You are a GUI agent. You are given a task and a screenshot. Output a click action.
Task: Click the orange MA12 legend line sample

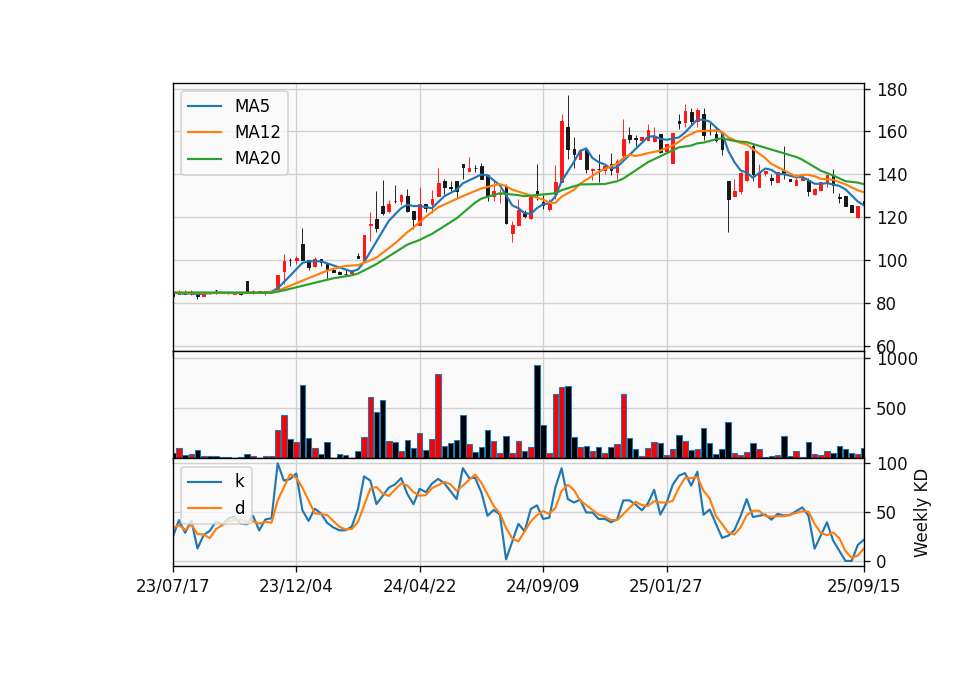[204, 132]
